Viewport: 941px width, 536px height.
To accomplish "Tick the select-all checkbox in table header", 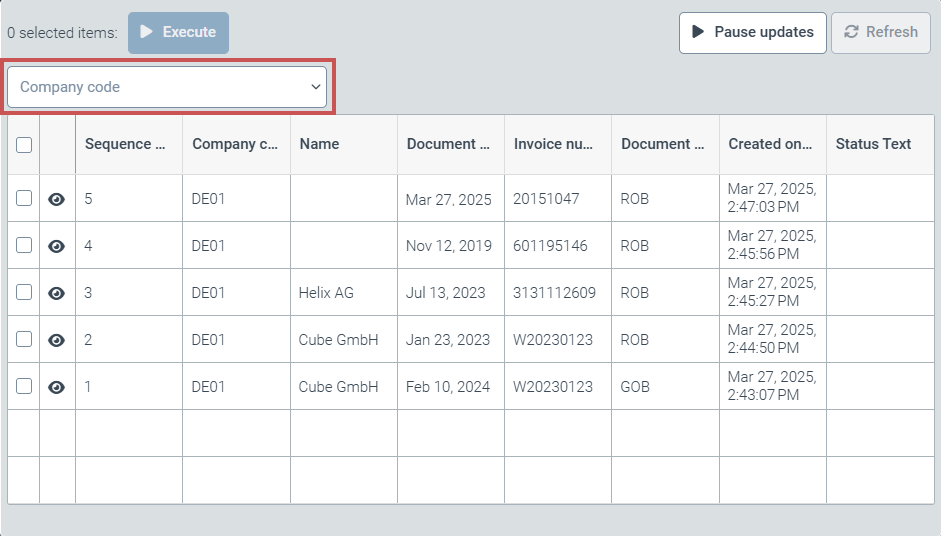I will pyautogui.click(x=24, y=145).
